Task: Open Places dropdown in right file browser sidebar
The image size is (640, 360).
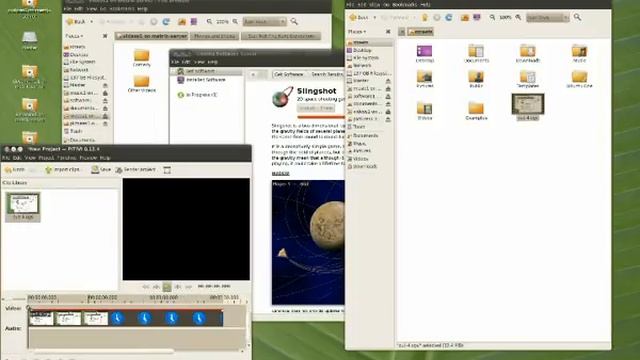Action: (x=357, y=32)
